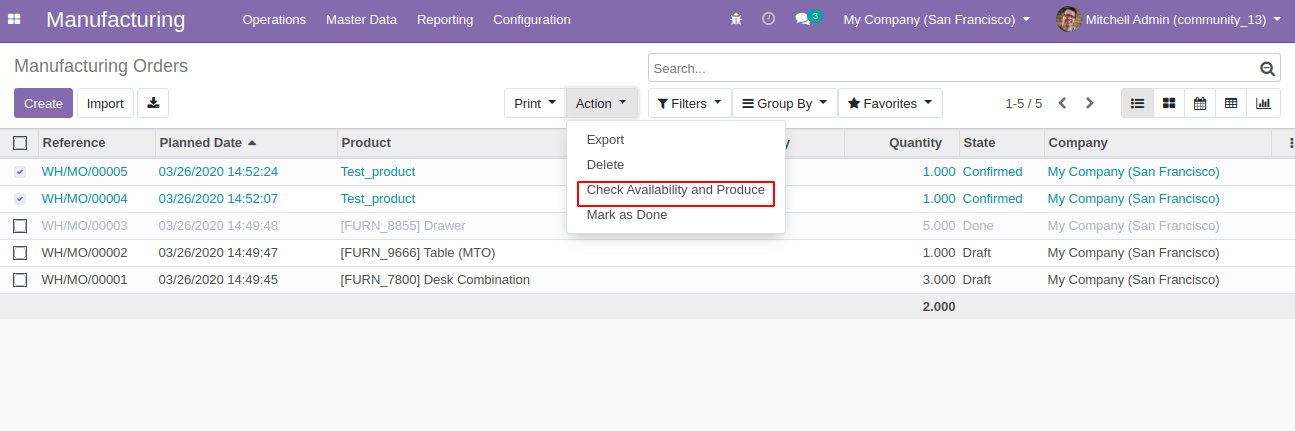The width and height of the screenshot is (1295, 431).
Task: Go to next page of records
Action: (x=1090, y=103)
